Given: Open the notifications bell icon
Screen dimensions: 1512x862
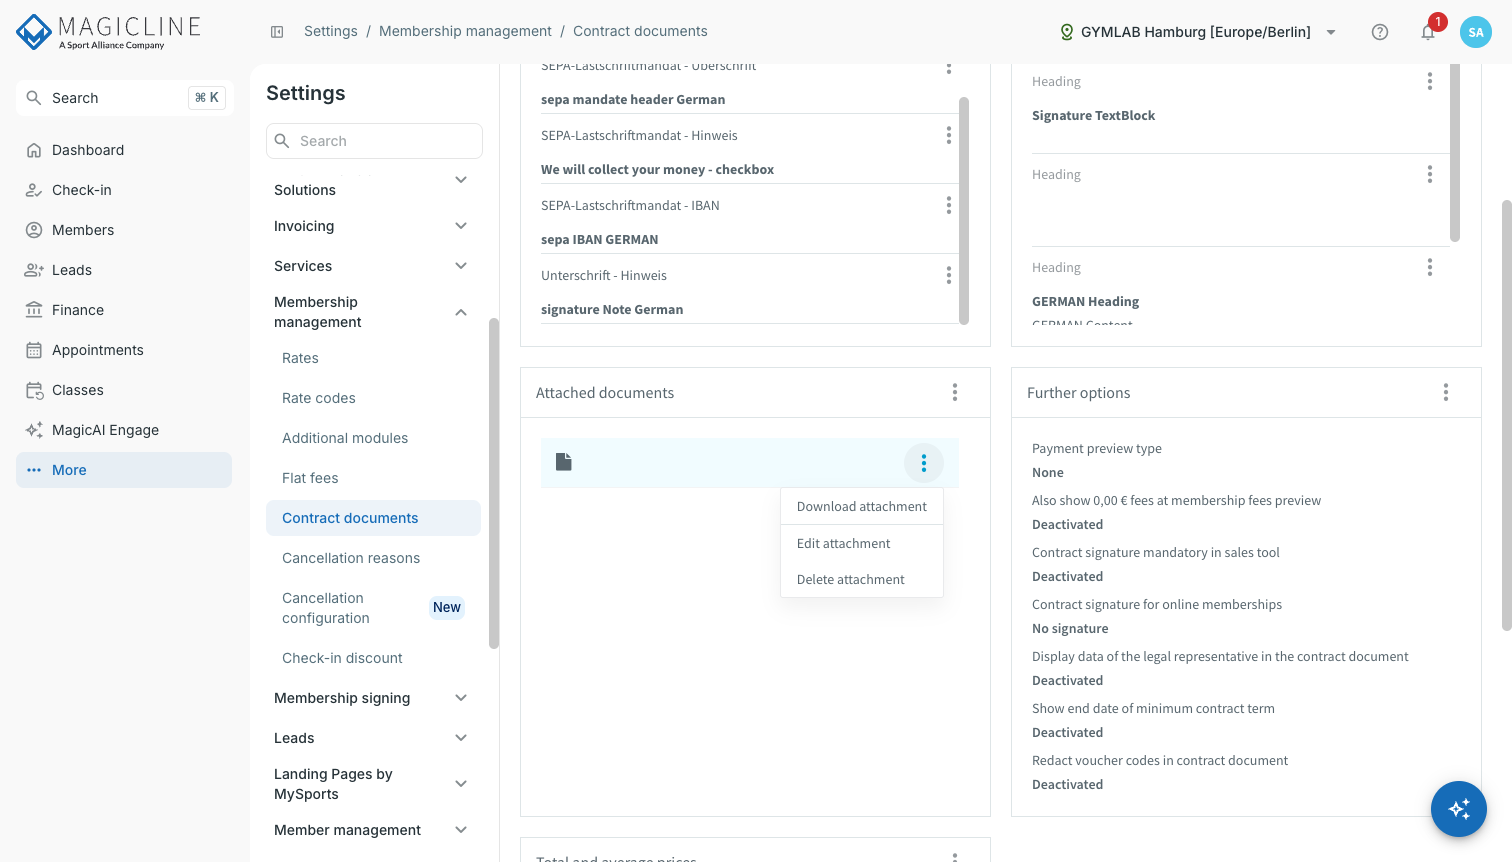Looking at the screenshot, I should (1428, 32).
